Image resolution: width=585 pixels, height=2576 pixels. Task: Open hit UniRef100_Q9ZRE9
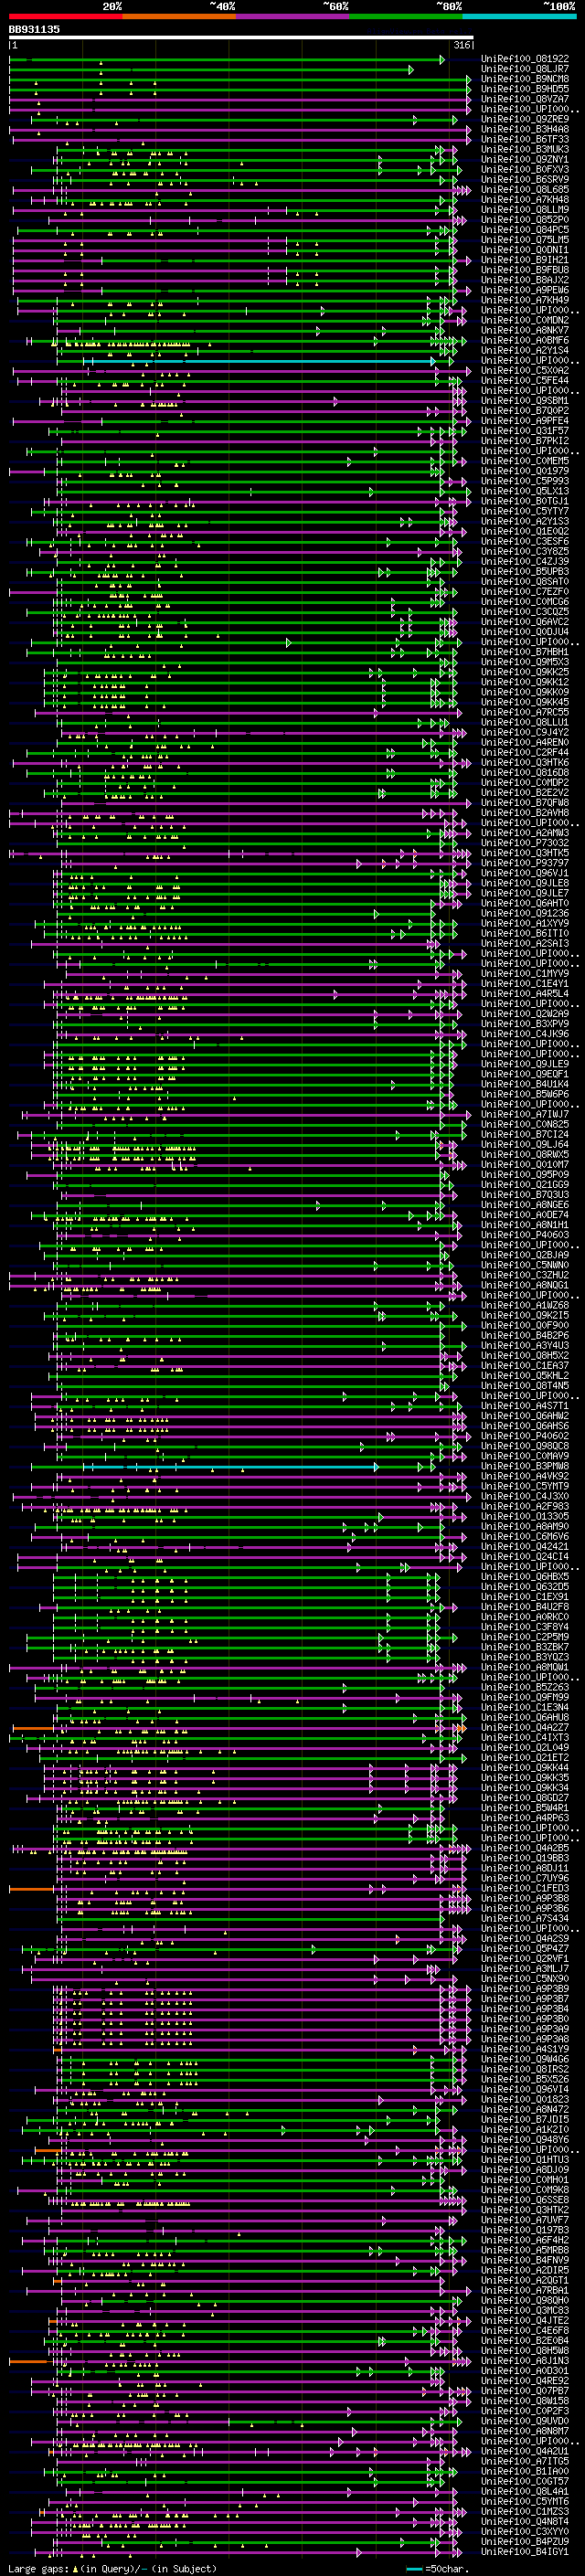click(x=525, y=119)
